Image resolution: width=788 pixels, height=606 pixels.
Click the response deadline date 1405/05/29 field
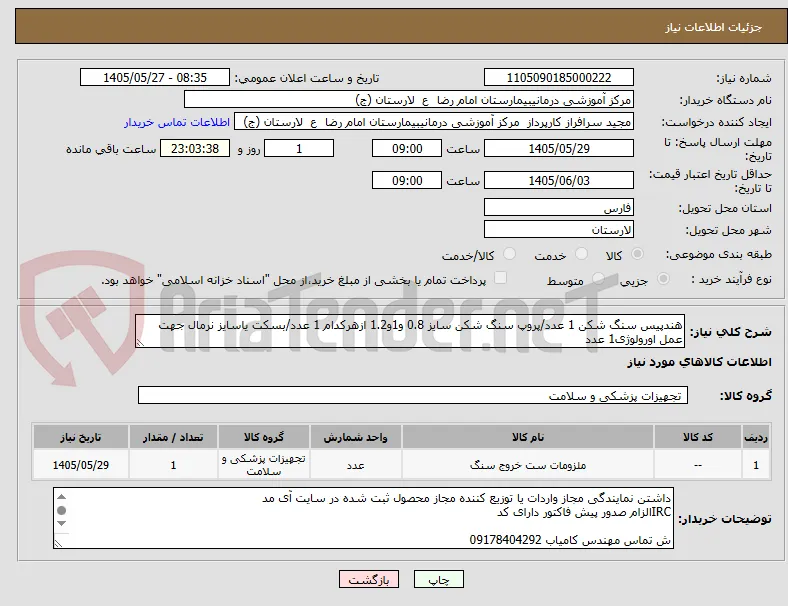(x=558, y=149)
